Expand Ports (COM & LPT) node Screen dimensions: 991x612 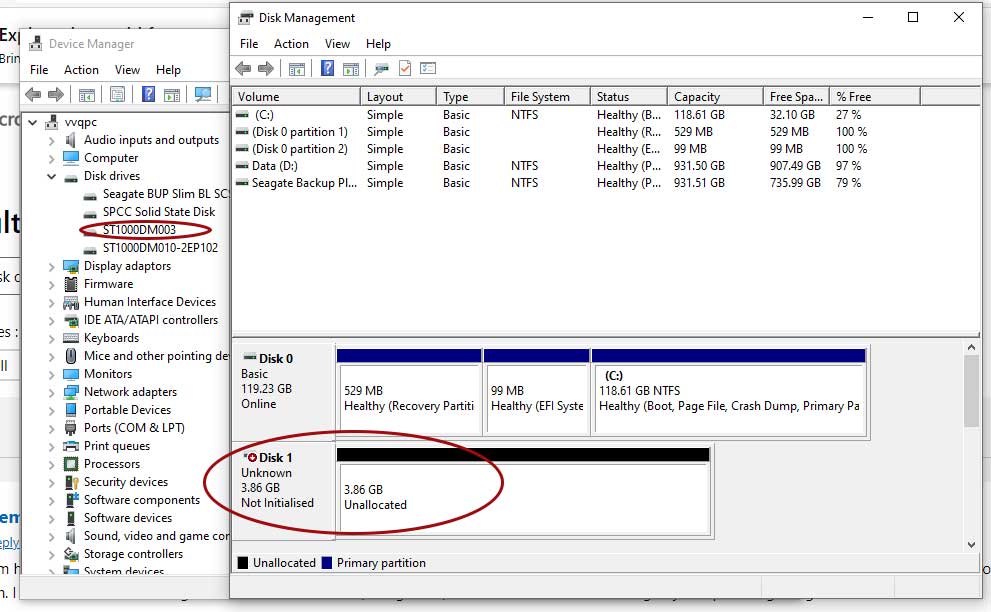pyautogui.click(x=52, y=429)
